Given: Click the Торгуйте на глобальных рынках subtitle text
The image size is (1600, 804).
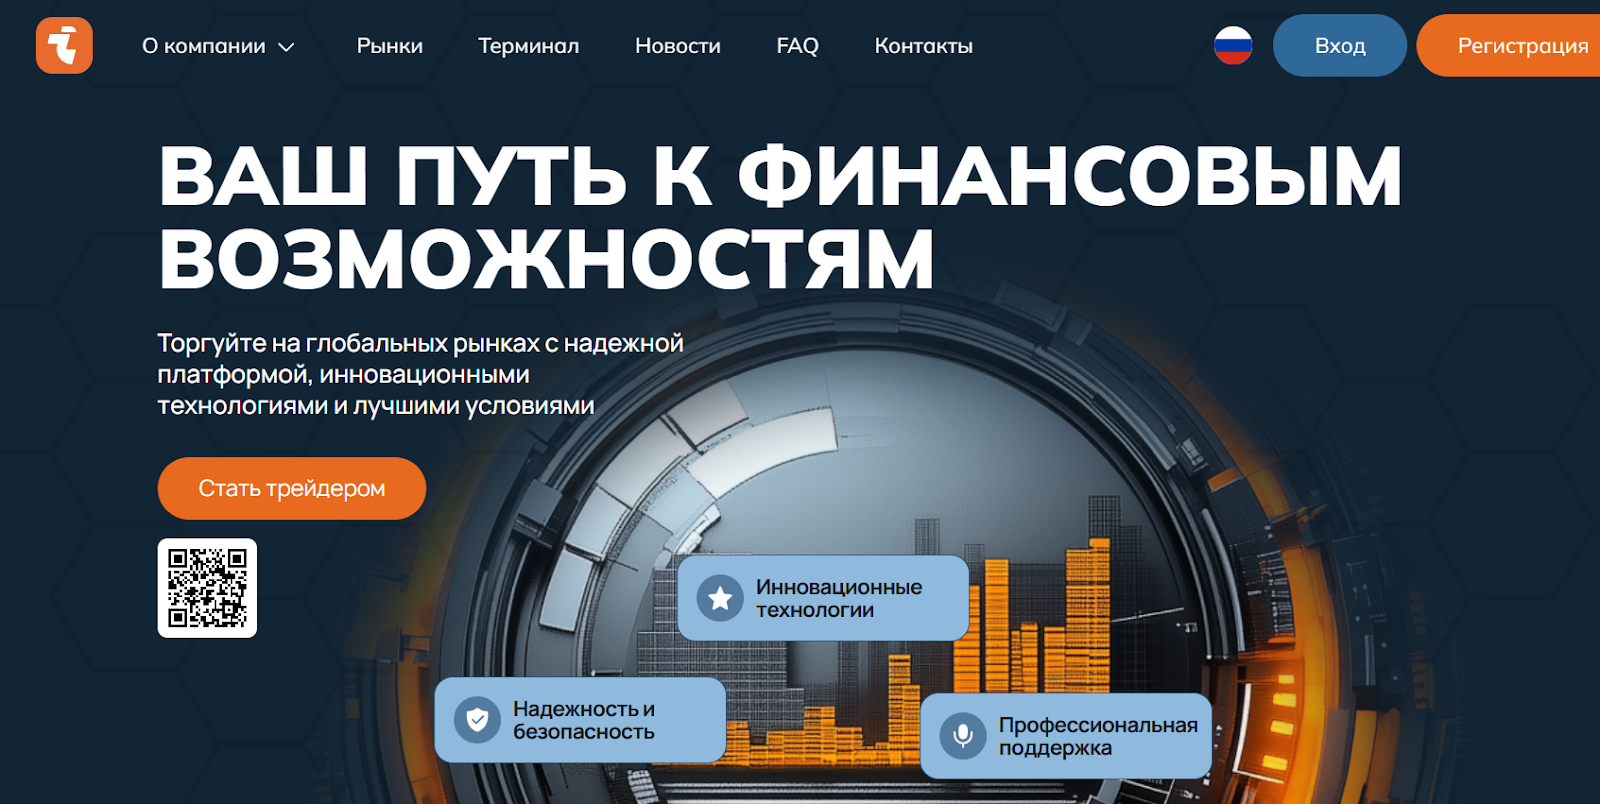Looking at the screenshot, I should click(x=421, y=374).
